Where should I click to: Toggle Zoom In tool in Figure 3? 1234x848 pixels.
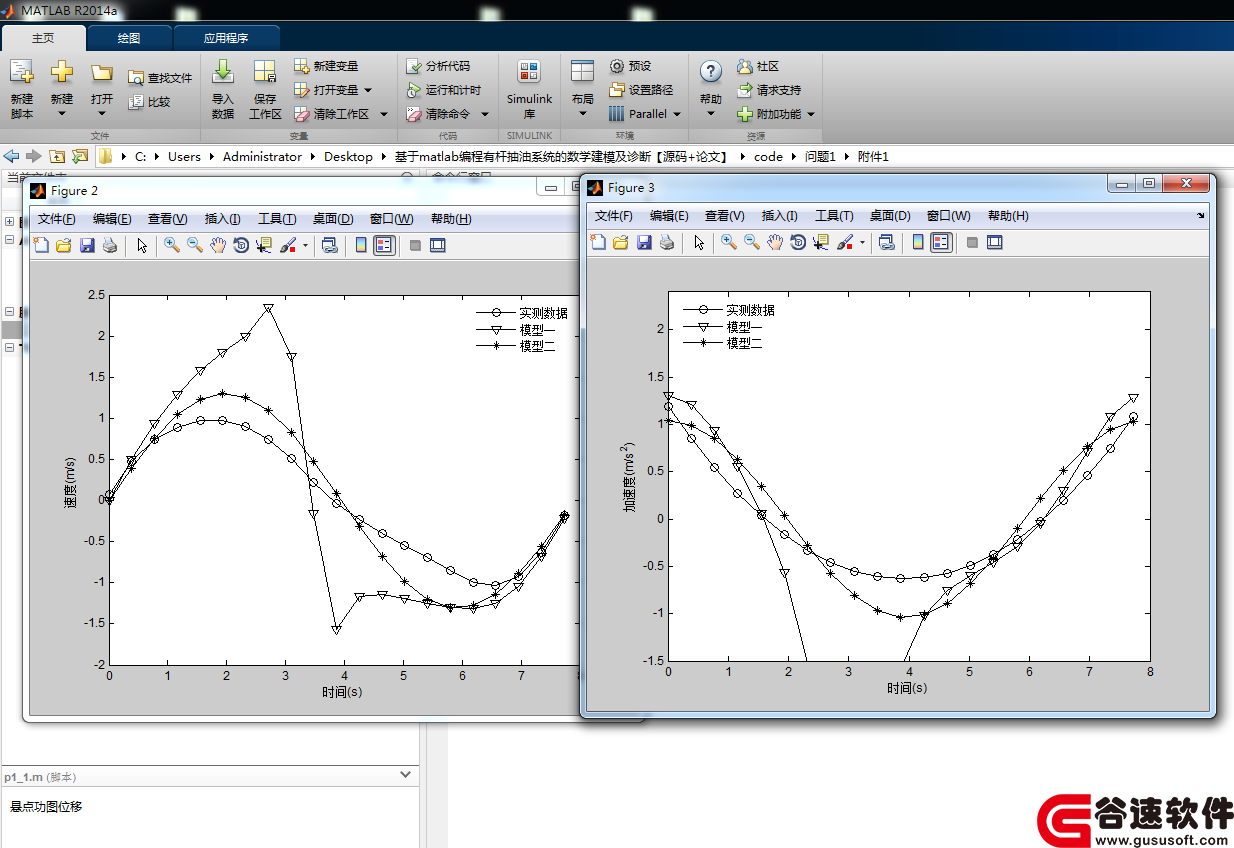coord(729,242)
